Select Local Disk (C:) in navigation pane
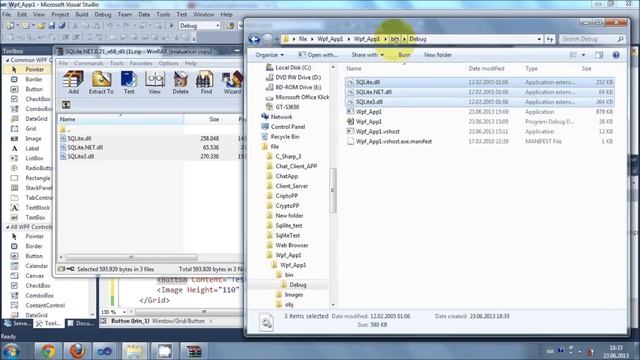This screenshot has width=640, height=360. coord(293,67)
